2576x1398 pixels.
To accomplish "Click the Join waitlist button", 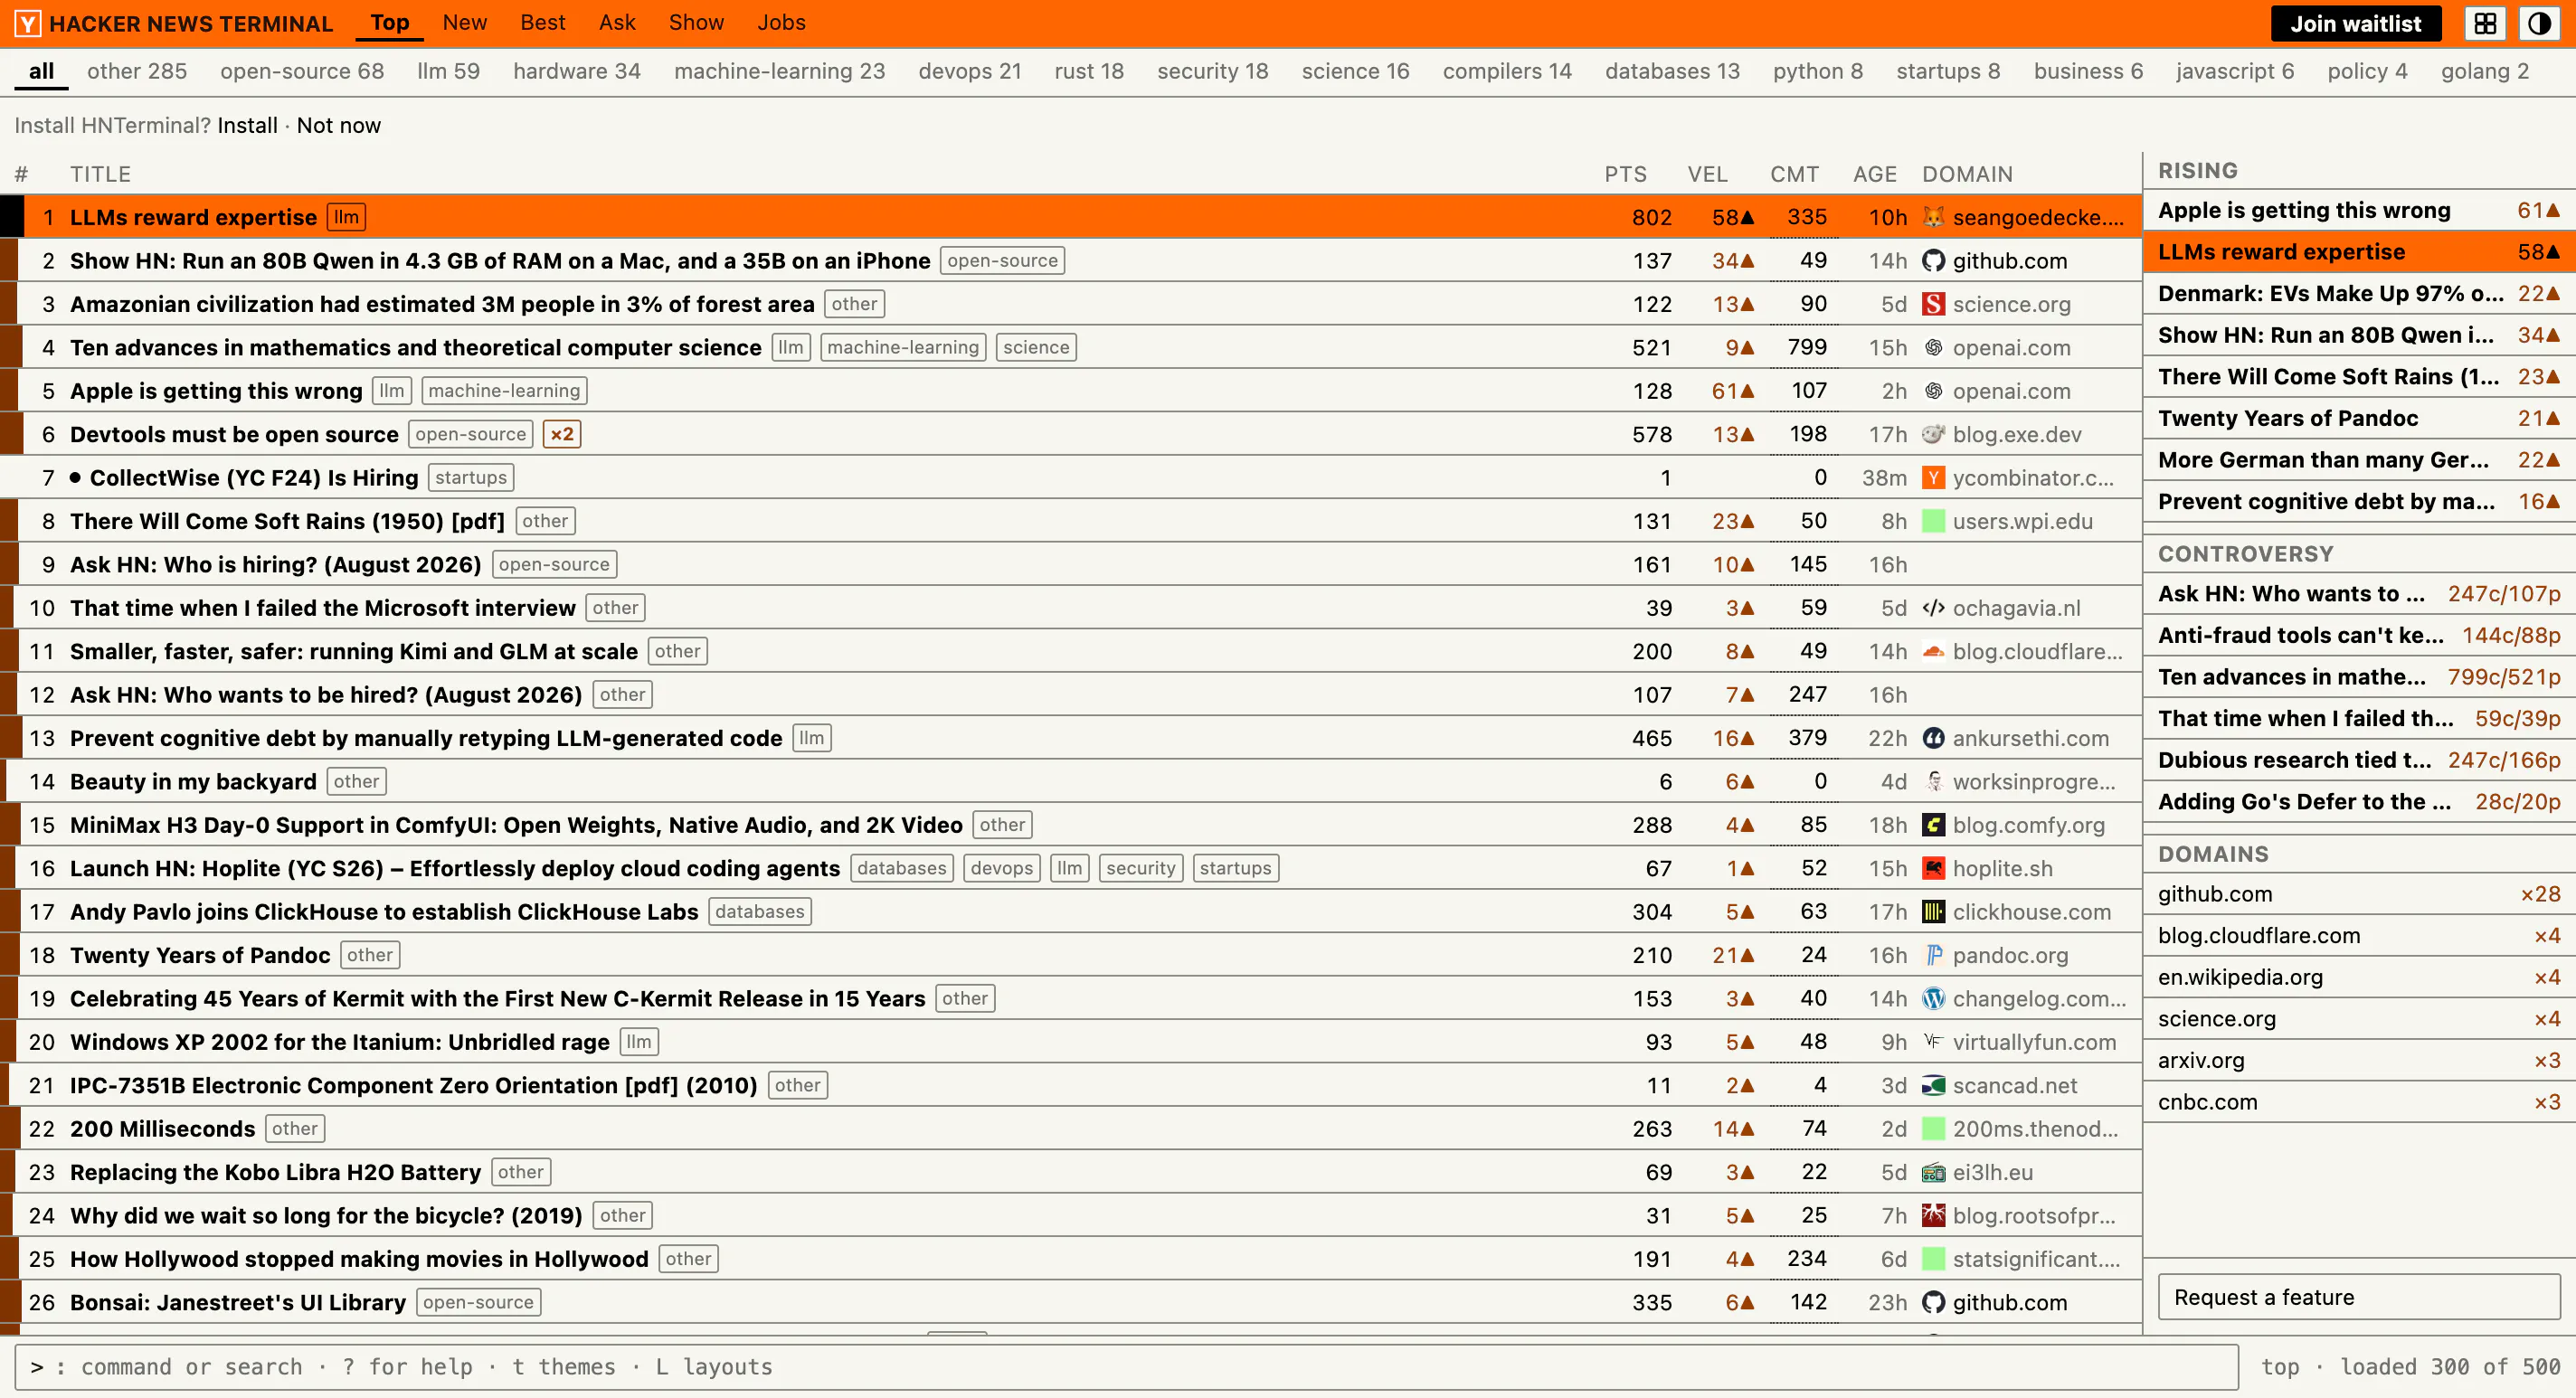I will coord(2356,23).
